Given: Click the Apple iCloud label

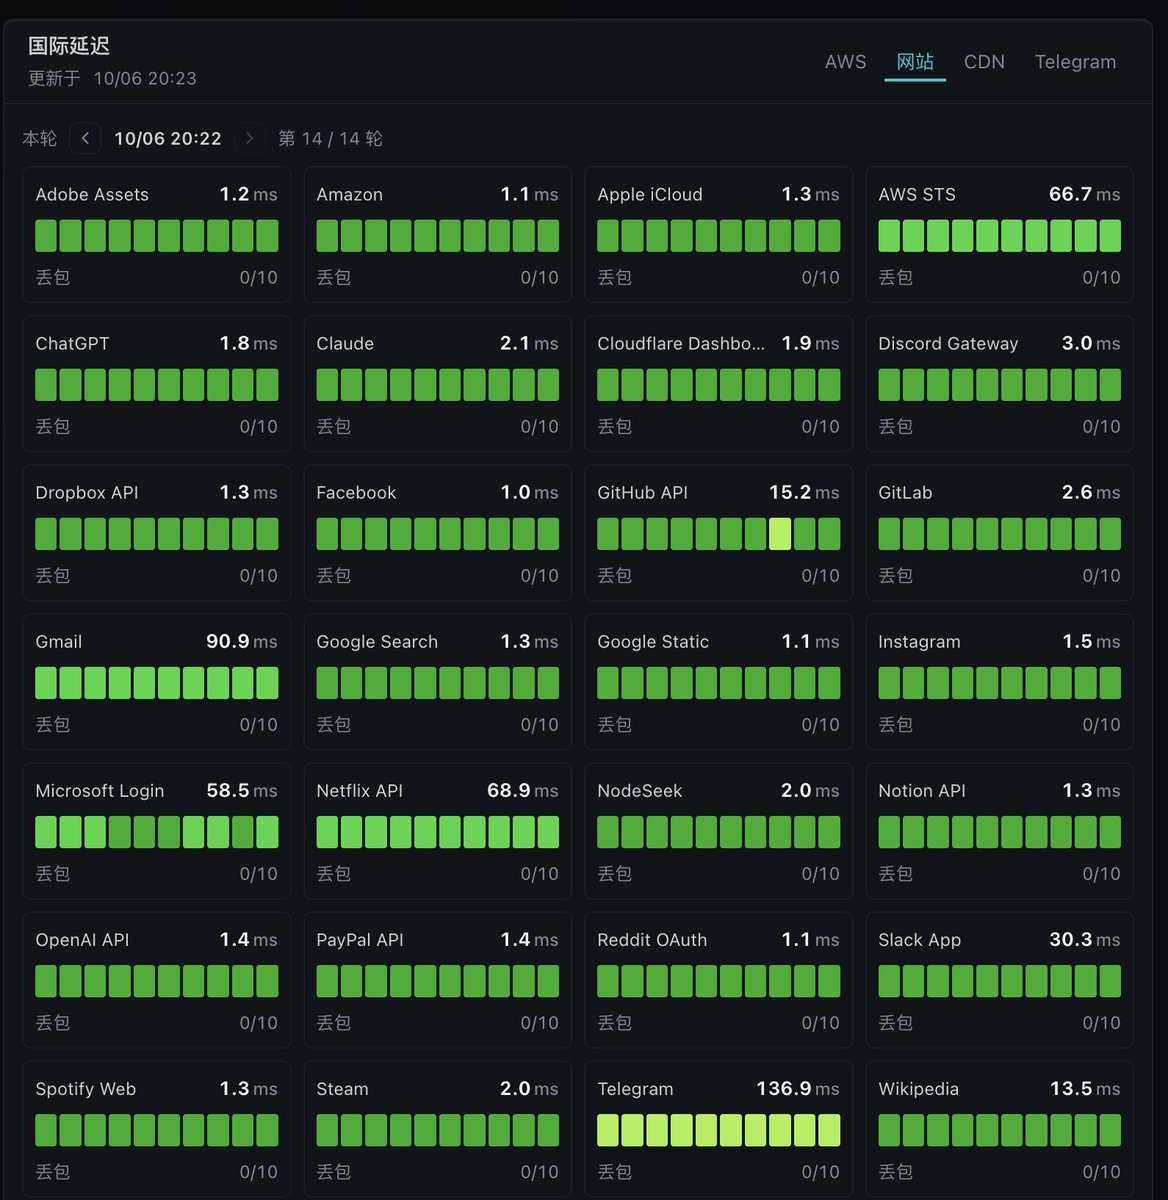Looking at the screenshot, I should pos(650,195).
